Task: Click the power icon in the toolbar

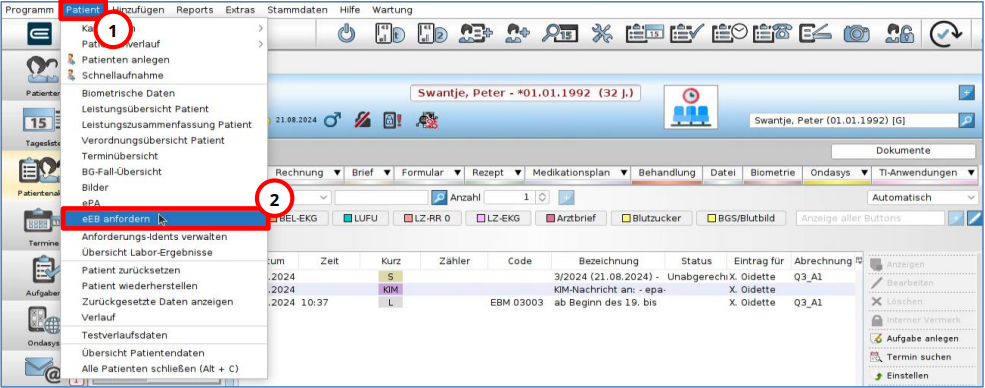Action: pyautogui.click(x=346, y=33)
